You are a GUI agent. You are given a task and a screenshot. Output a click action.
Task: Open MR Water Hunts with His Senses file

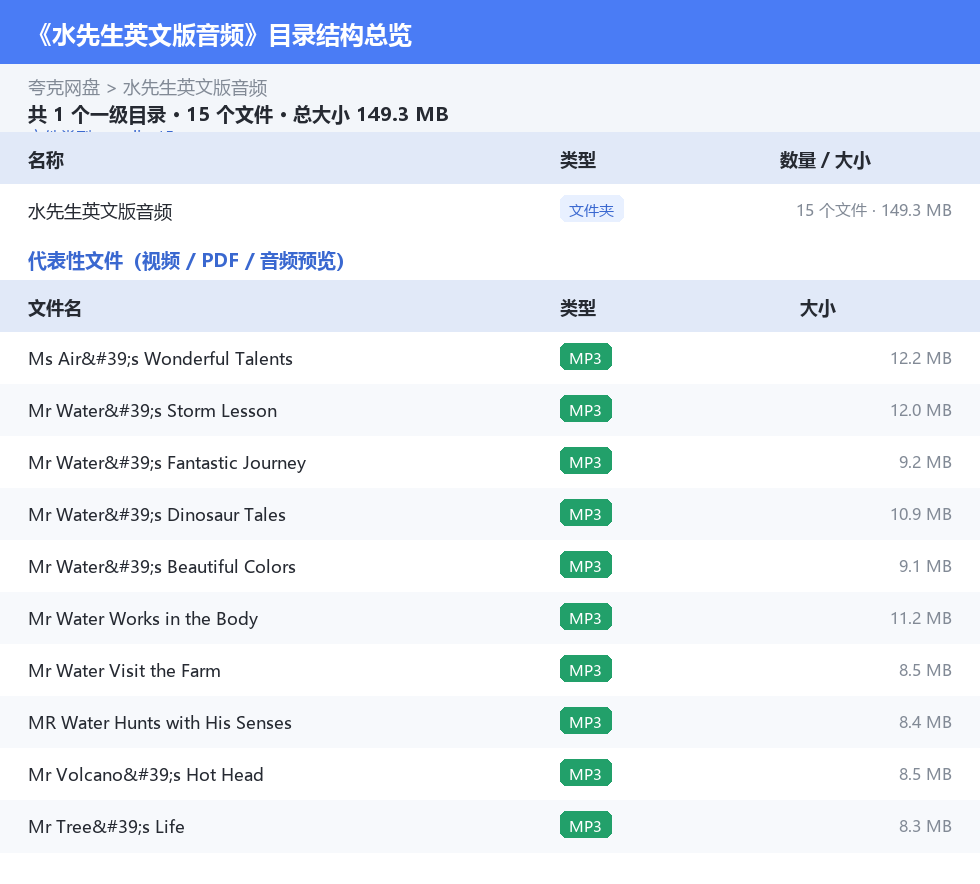pos(160,722)
